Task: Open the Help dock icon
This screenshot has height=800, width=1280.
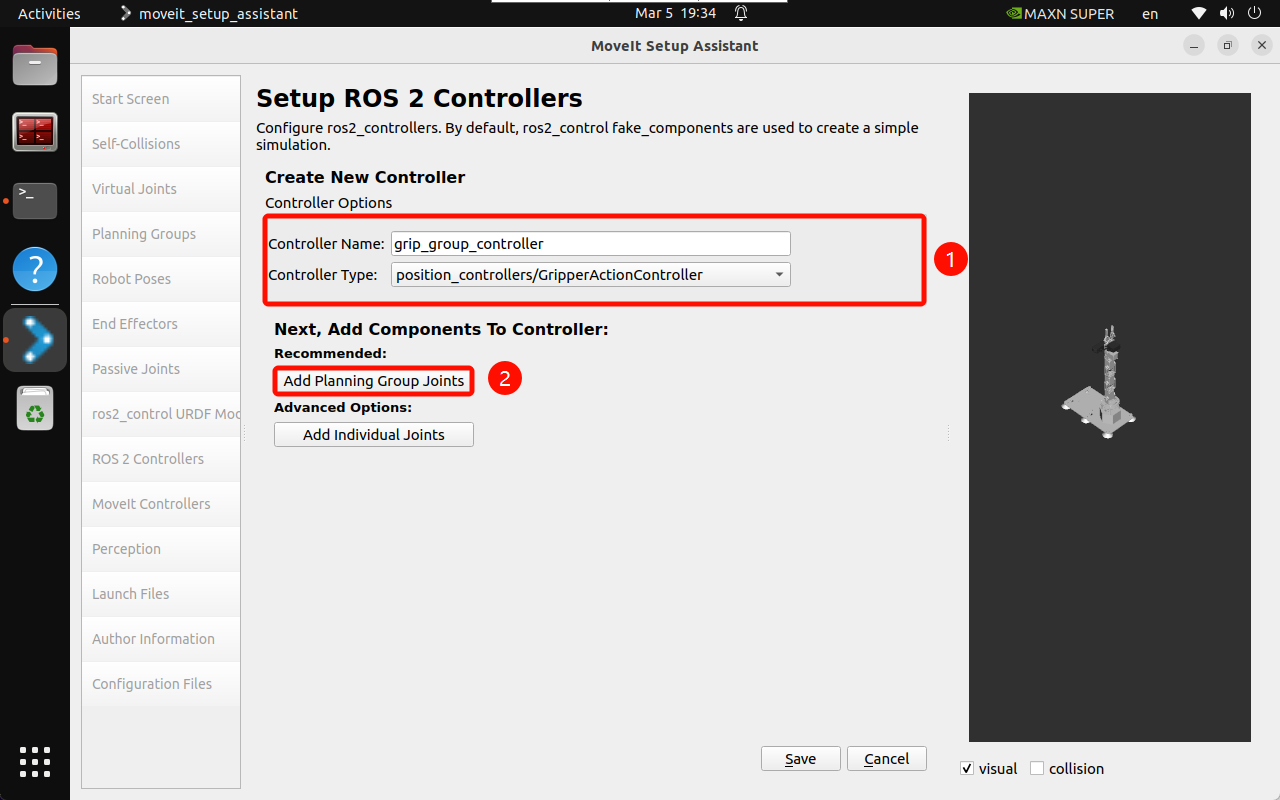Action: pyautogui.click(x=35, y=270)
